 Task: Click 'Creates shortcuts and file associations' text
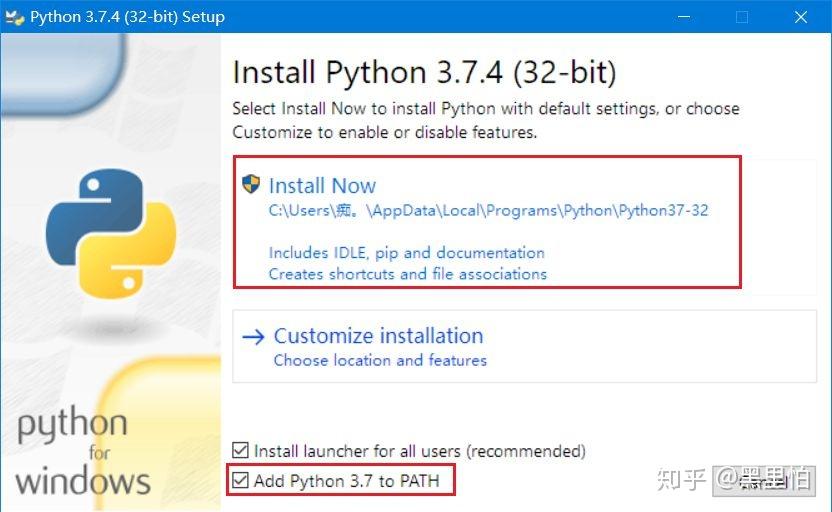click(x=408, y=274)
